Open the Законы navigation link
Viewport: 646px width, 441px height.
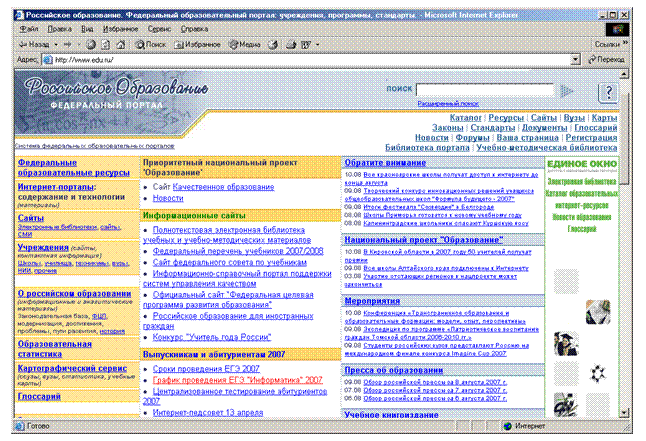coord(447,128)
